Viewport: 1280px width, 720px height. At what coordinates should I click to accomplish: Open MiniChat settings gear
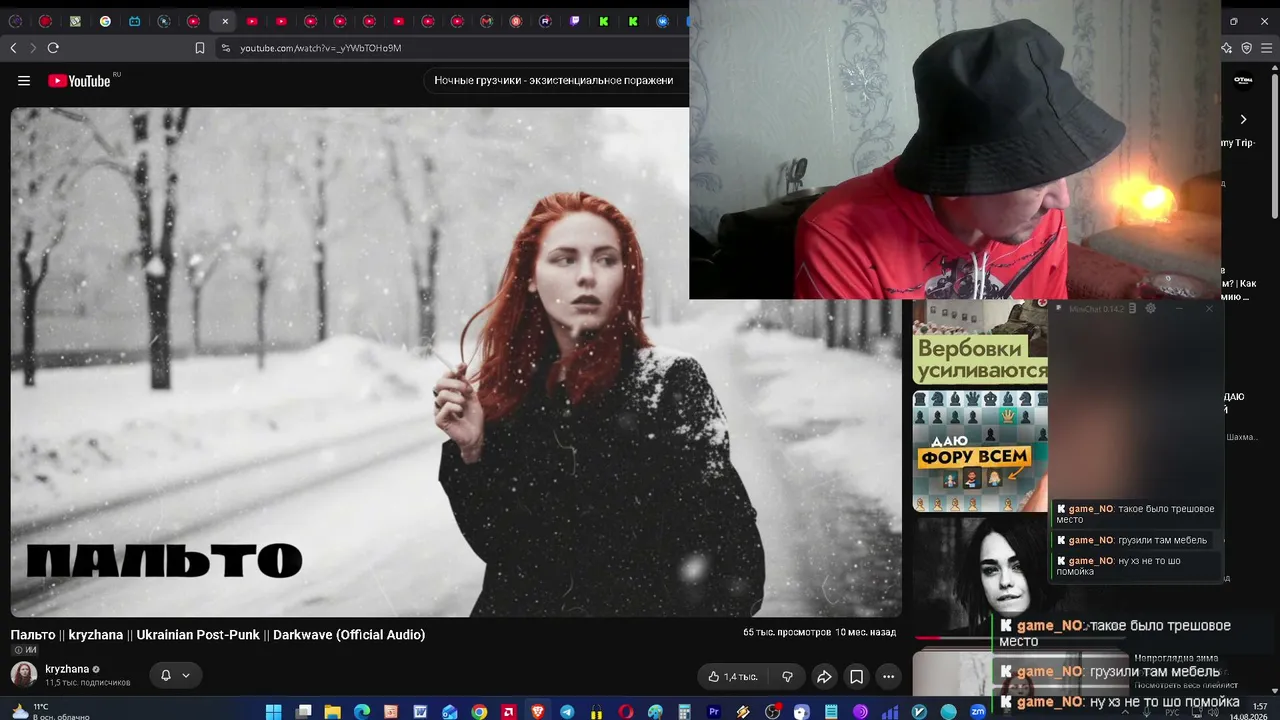click(1150, 309)
